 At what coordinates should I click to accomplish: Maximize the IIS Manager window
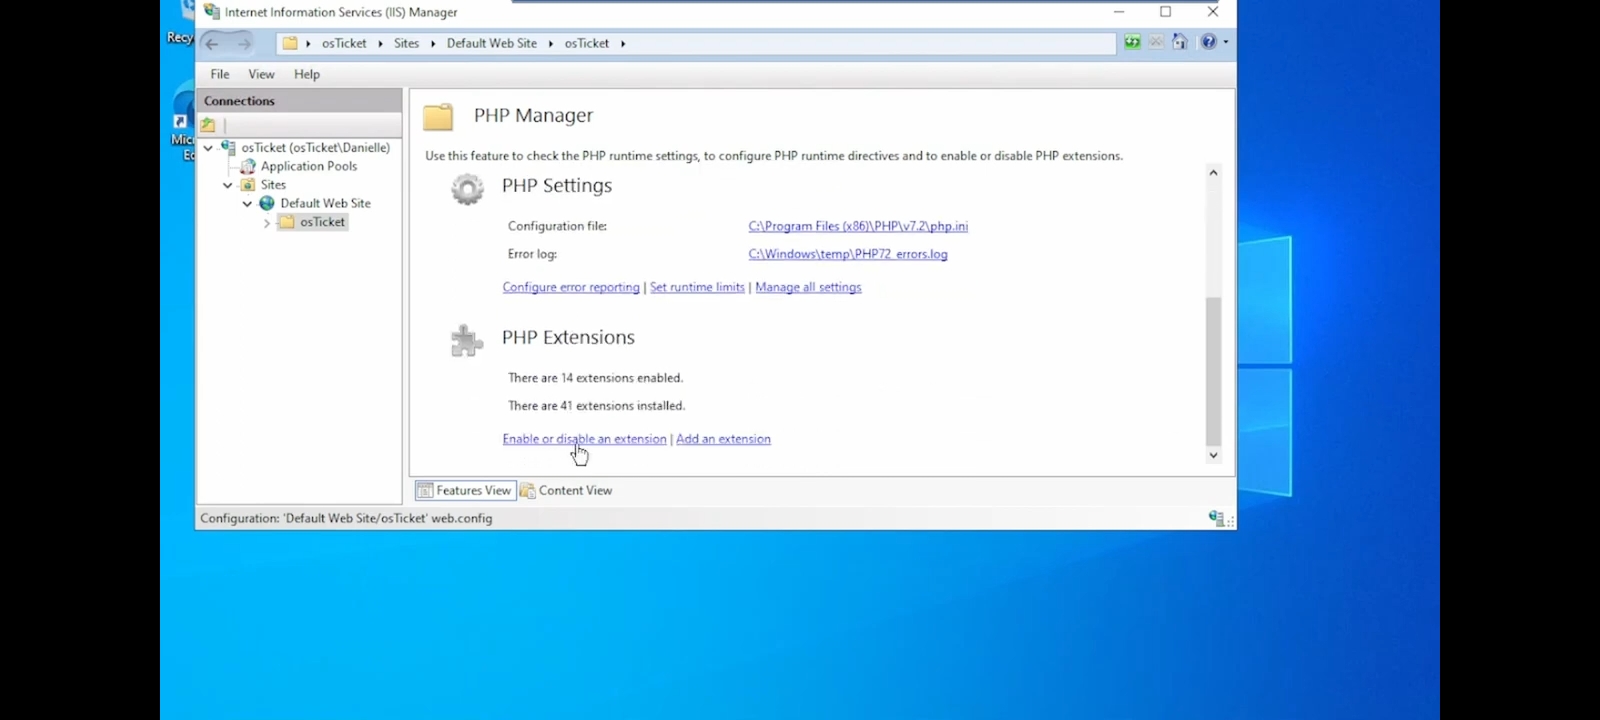click(x=1165, y=12)
